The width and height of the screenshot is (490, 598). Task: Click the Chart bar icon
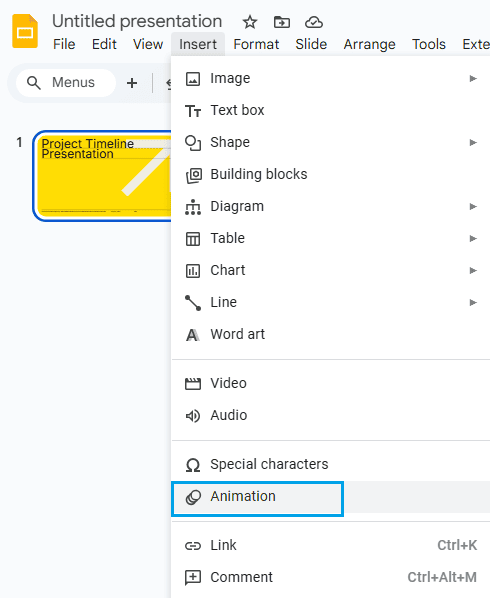click(x=193, y=271)
